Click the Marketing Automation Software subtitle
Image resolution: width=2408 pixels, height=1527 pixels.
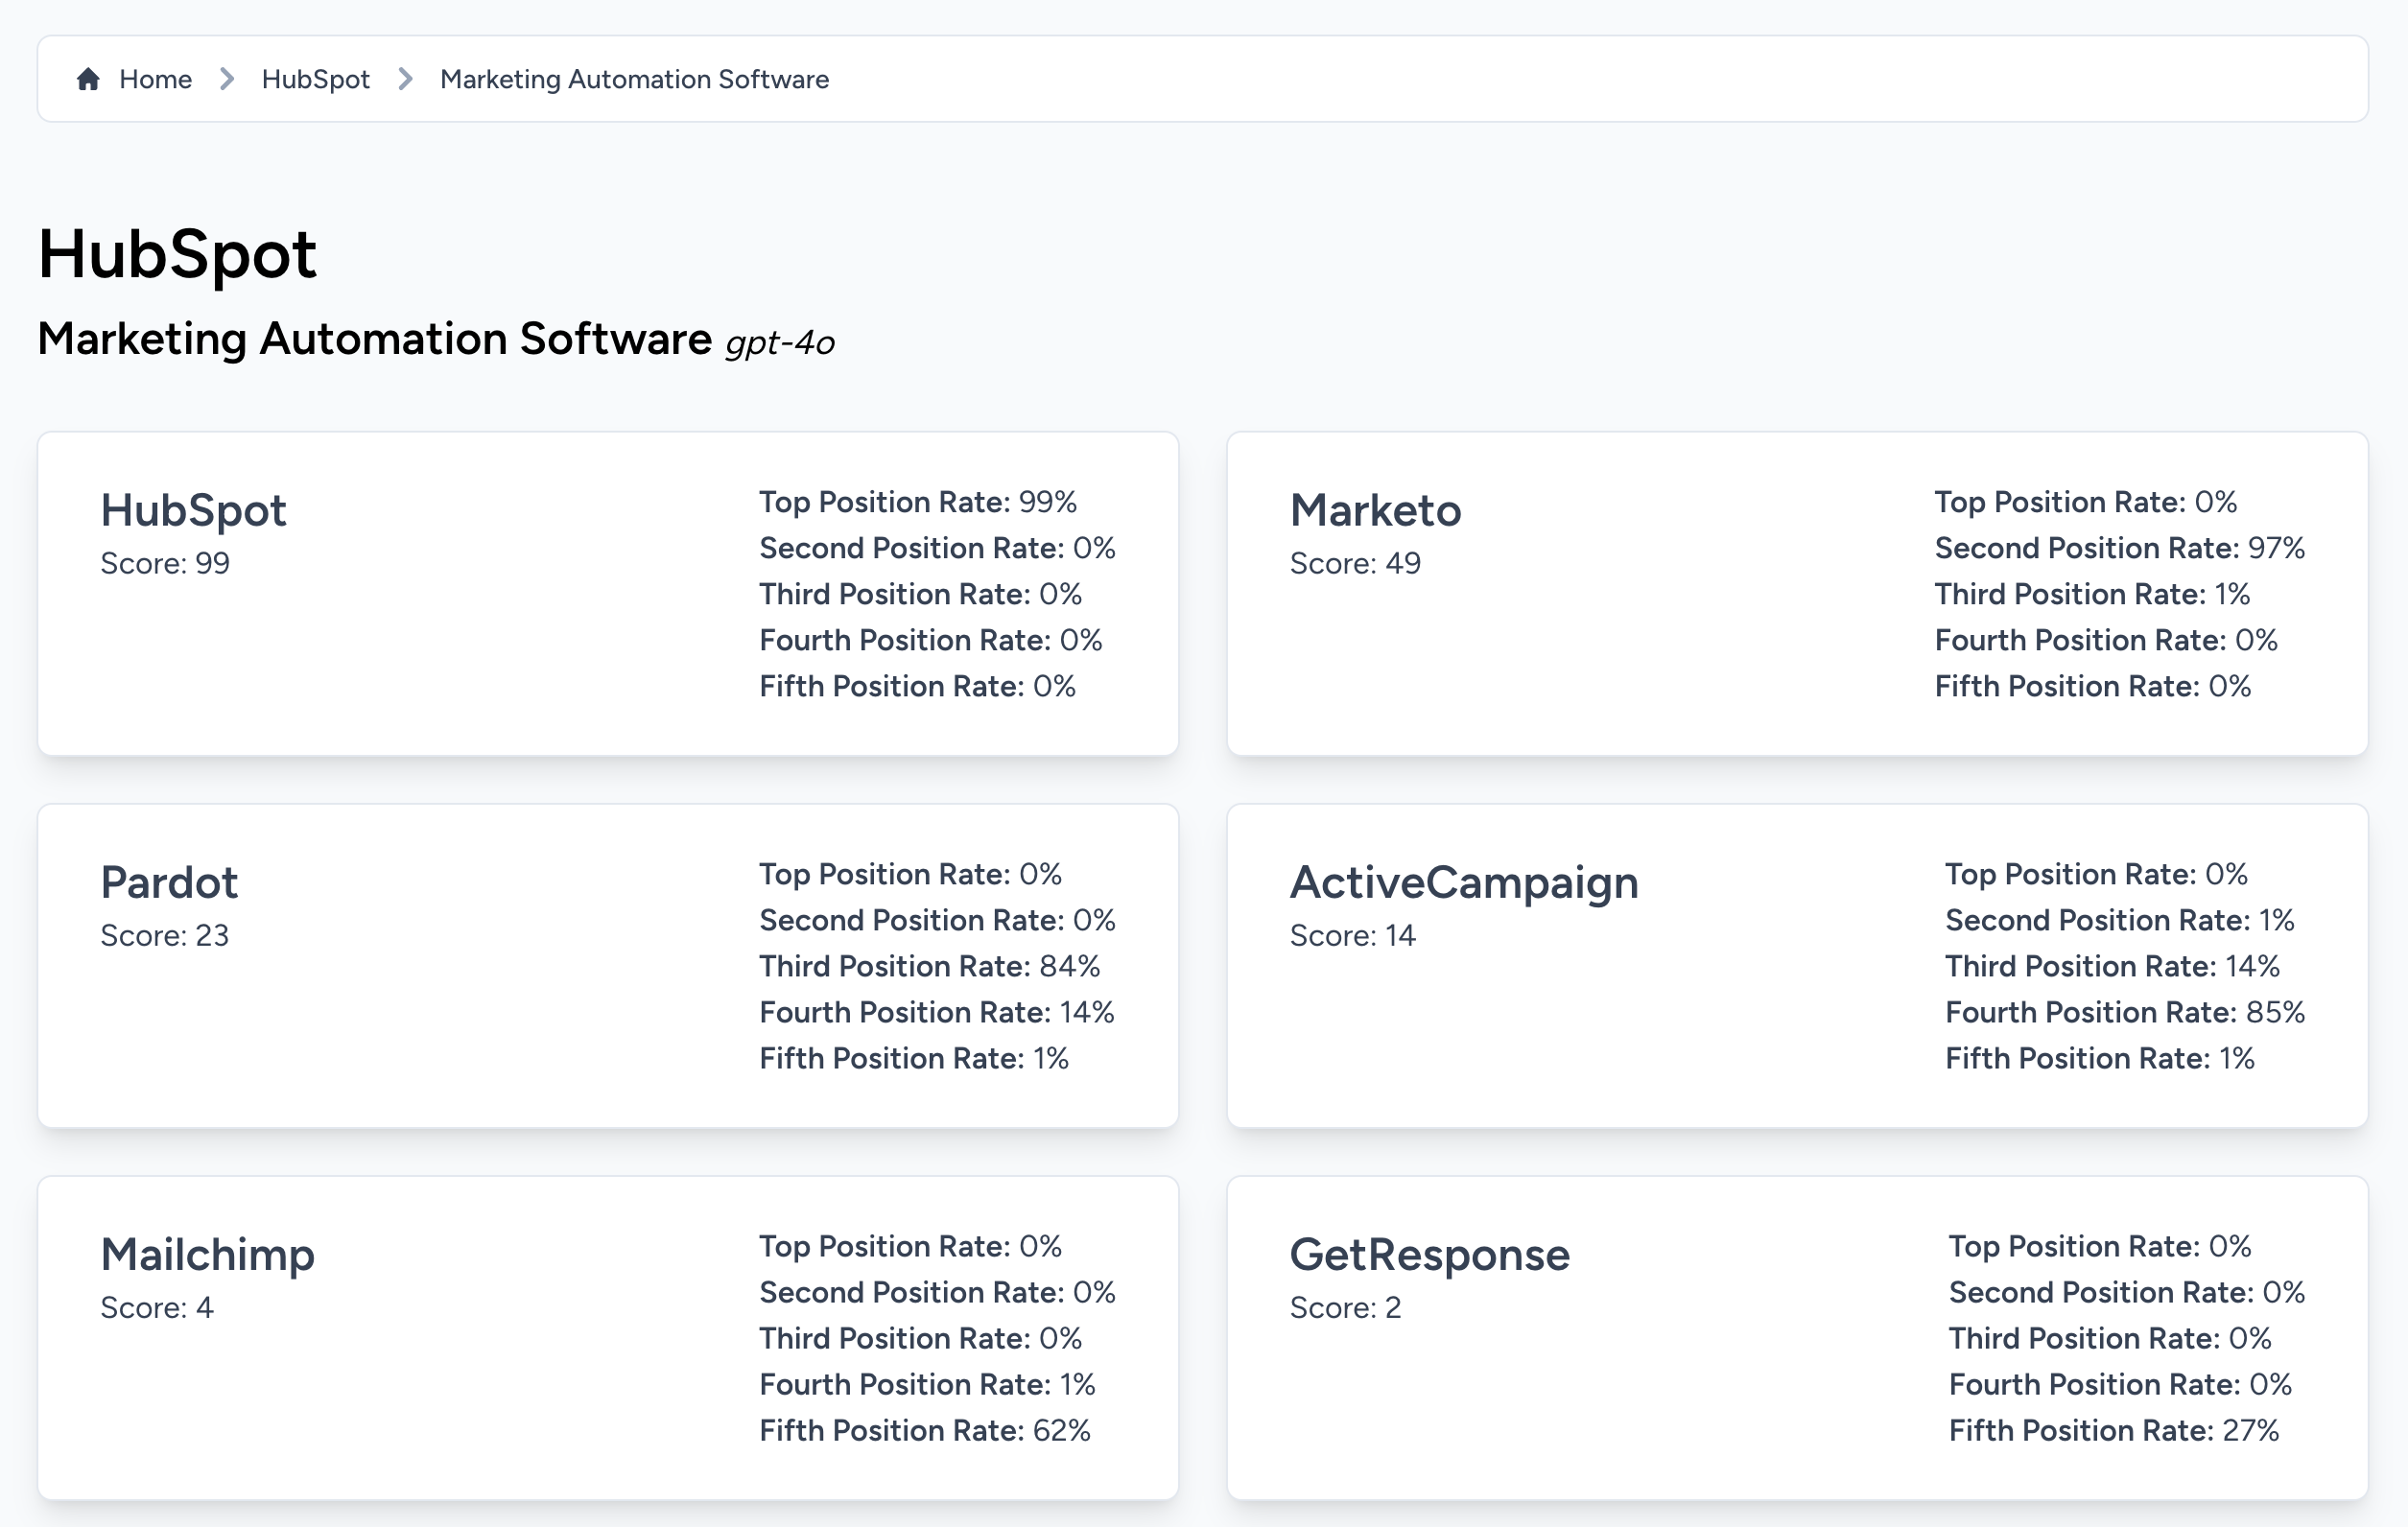click(374, 339)
